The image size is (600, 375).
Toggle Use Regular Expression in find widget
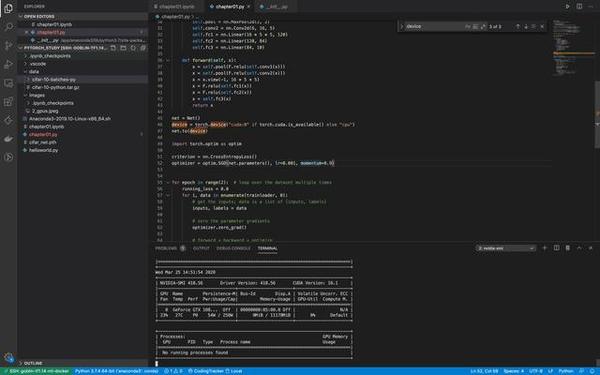483,26
